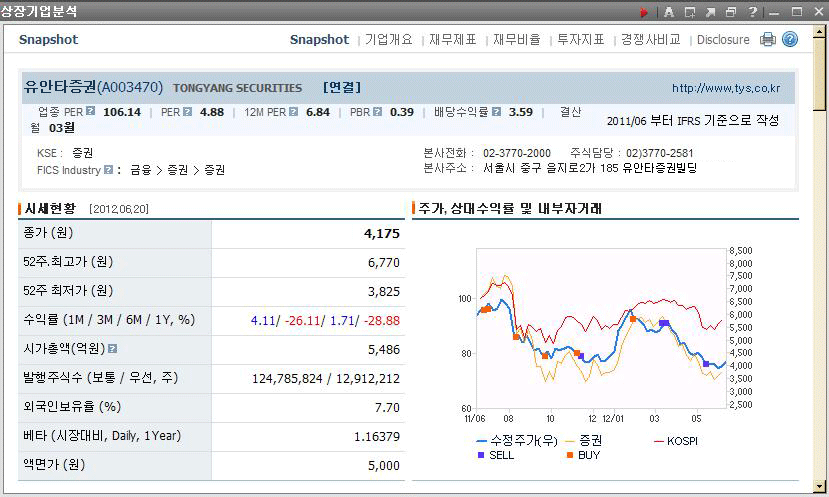Image resolution: width=829 pixels, height=497 pixels.
Task: Click the foreign ownership value 7.70
Action: pos(387,408)
